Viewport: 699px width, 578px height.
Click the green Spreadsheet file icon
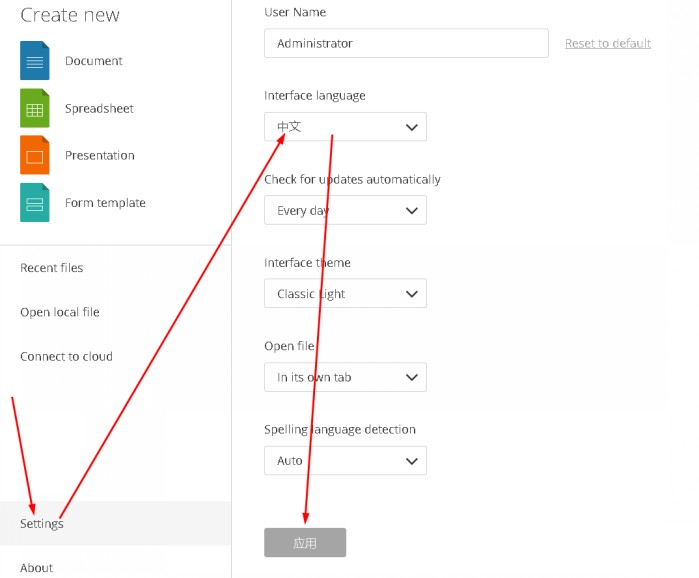tap(35, 108)
